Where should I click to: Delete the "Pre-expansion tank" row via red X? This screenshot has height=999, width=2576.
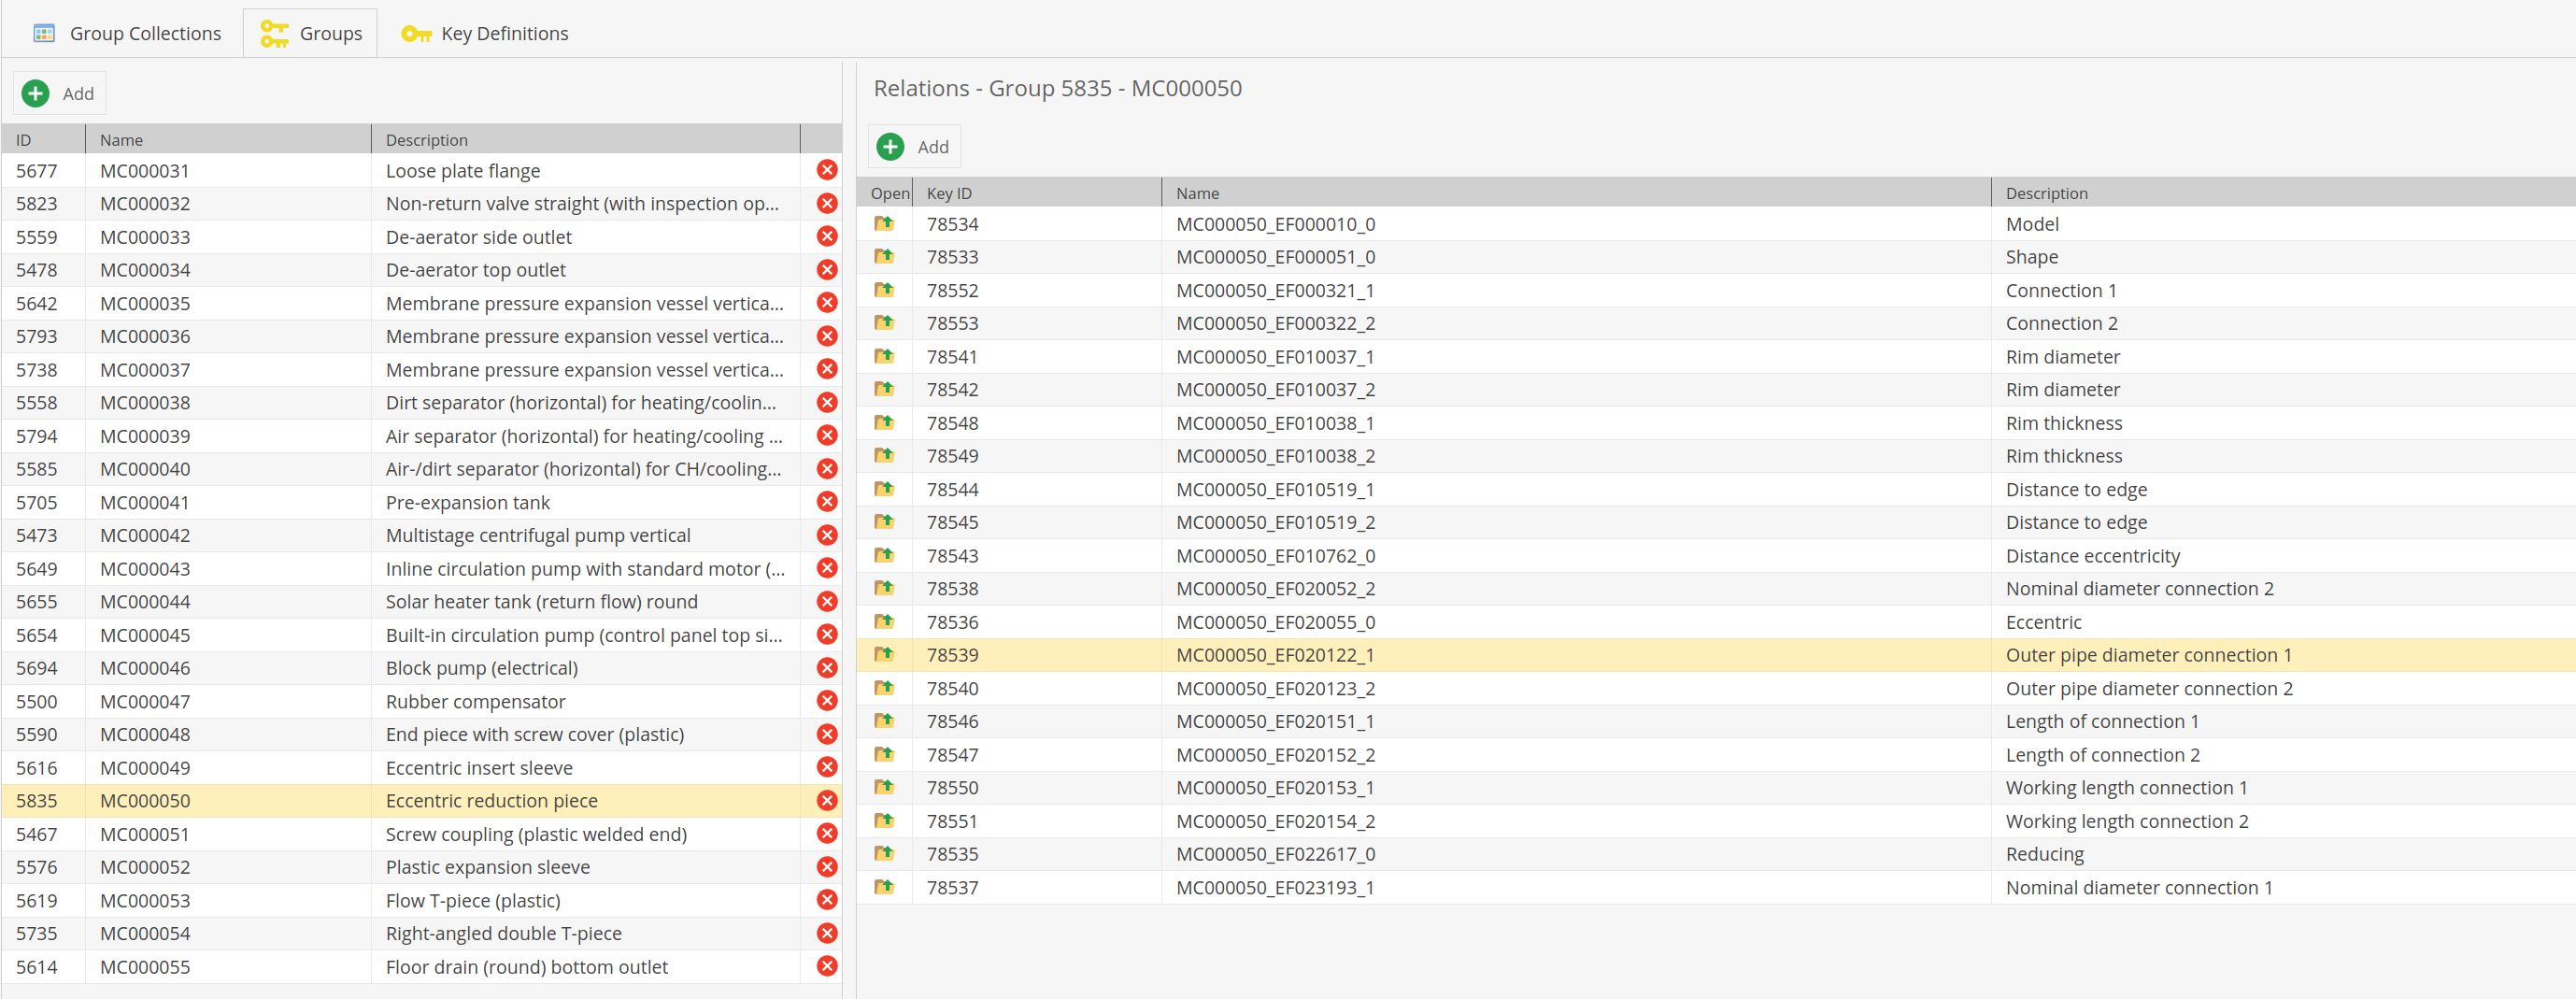pos(826,502)
